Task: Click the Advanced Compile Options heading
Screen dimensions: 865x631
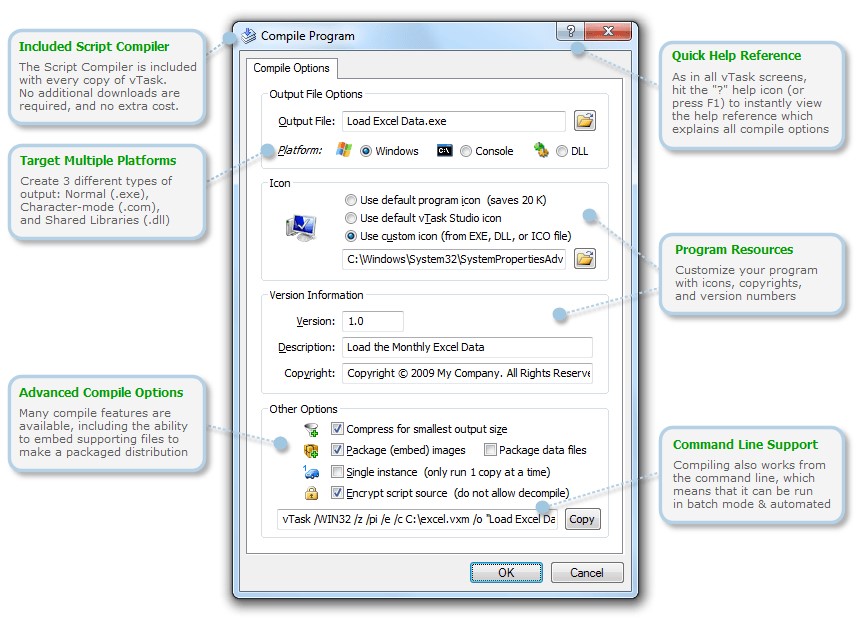Action: [x=101, y=392]
